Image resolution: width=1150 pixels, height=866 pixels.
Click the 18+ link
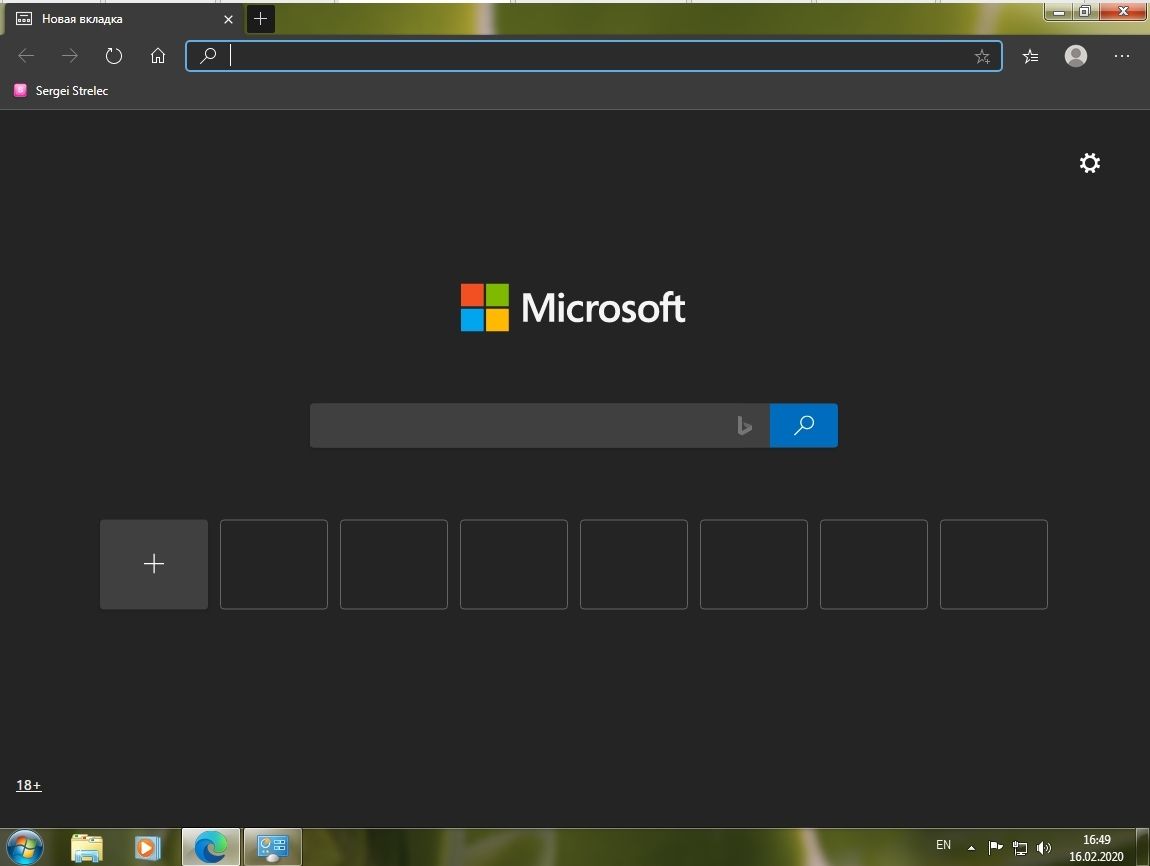(x=29, y=785)
